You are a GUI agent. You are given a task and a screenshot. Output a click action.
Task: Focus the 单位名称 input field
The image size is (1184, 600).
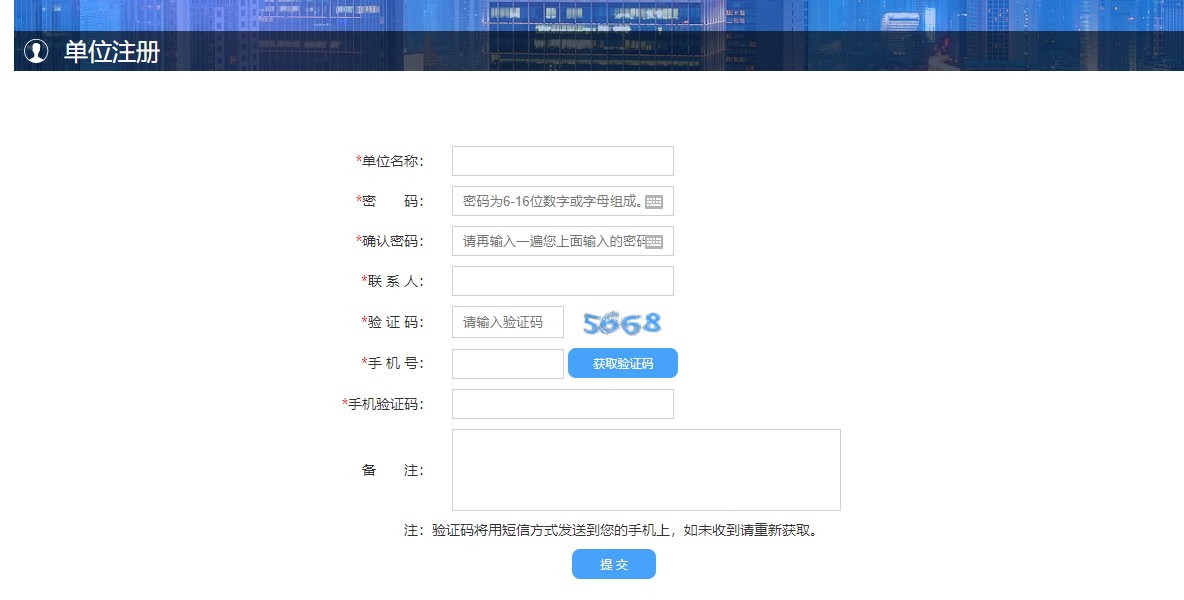pos(561,160)
